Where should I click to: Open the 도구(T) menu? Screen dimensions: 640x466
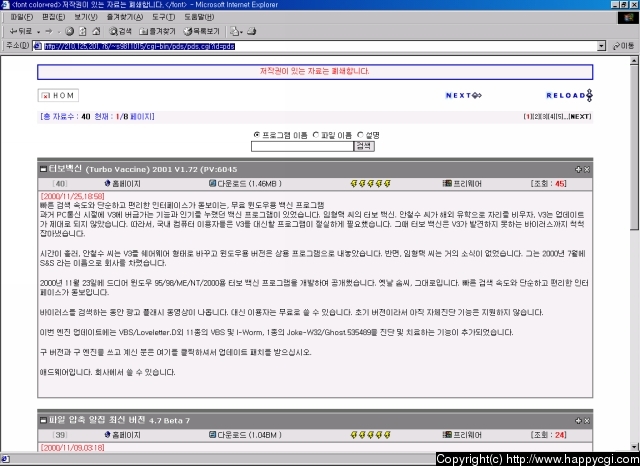tap(163, 17)
